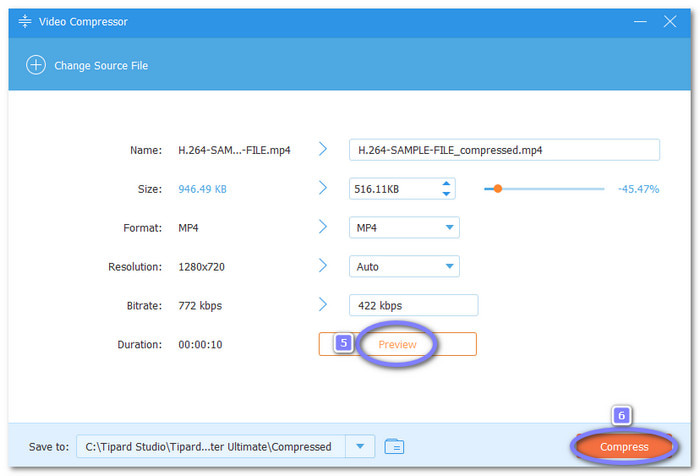Click the 516.11KB size field
This screenshot has height=476, width=700.
coord(402,189)
